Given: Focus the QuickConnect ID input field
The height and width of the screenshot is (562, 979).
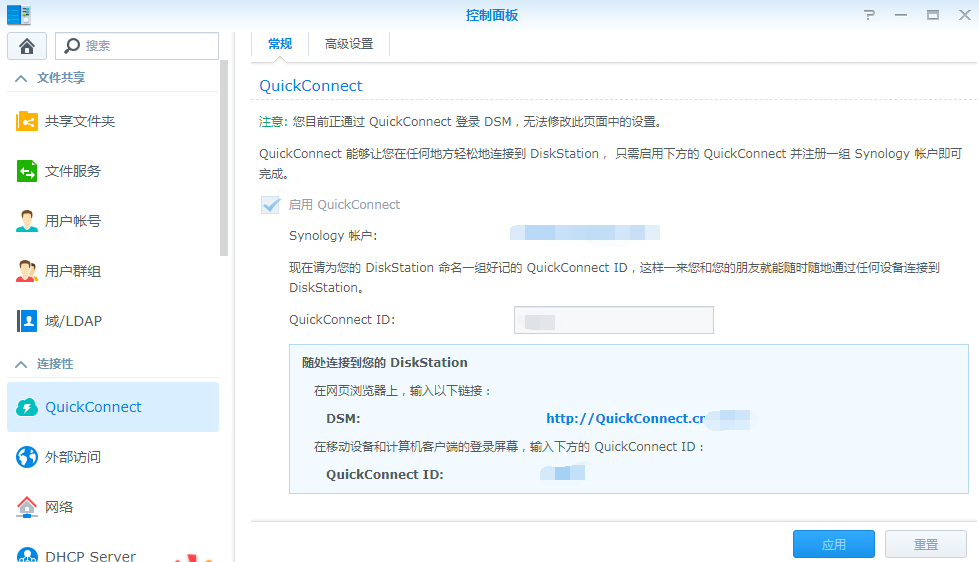Looking at the screenshot, I should click(614, 320).
